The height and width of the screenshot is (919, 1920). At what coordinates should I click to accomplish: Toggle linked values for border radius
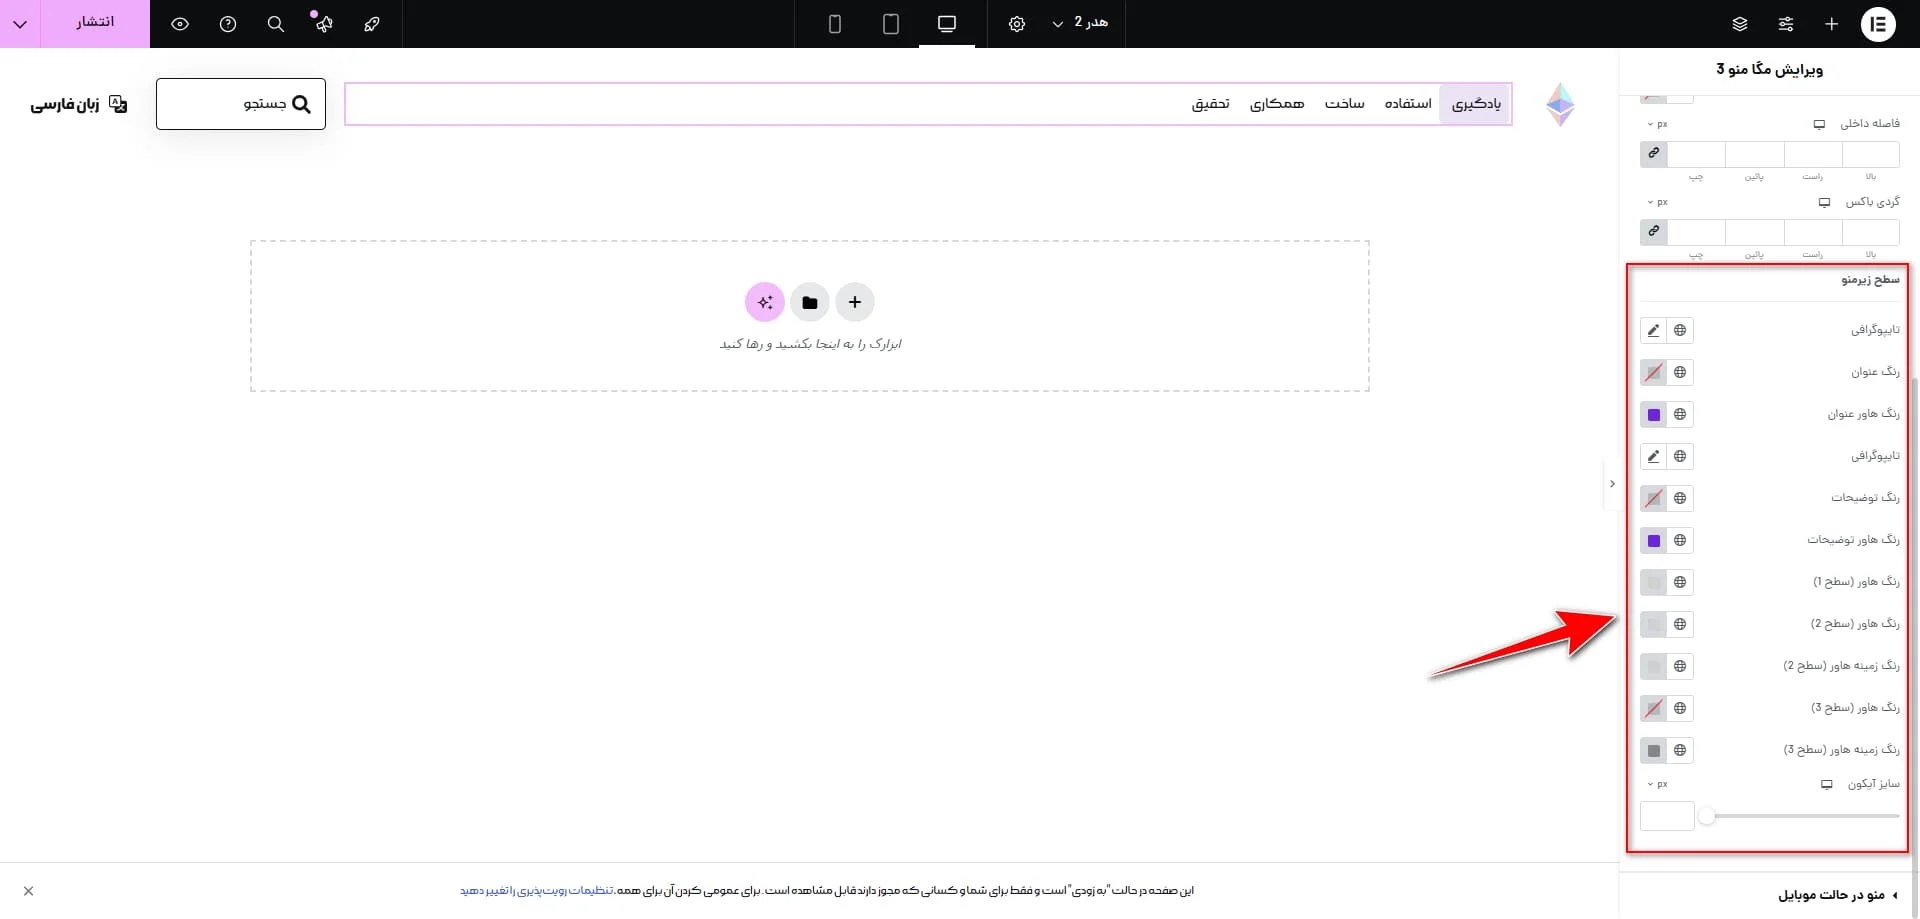coord(1653,232)
